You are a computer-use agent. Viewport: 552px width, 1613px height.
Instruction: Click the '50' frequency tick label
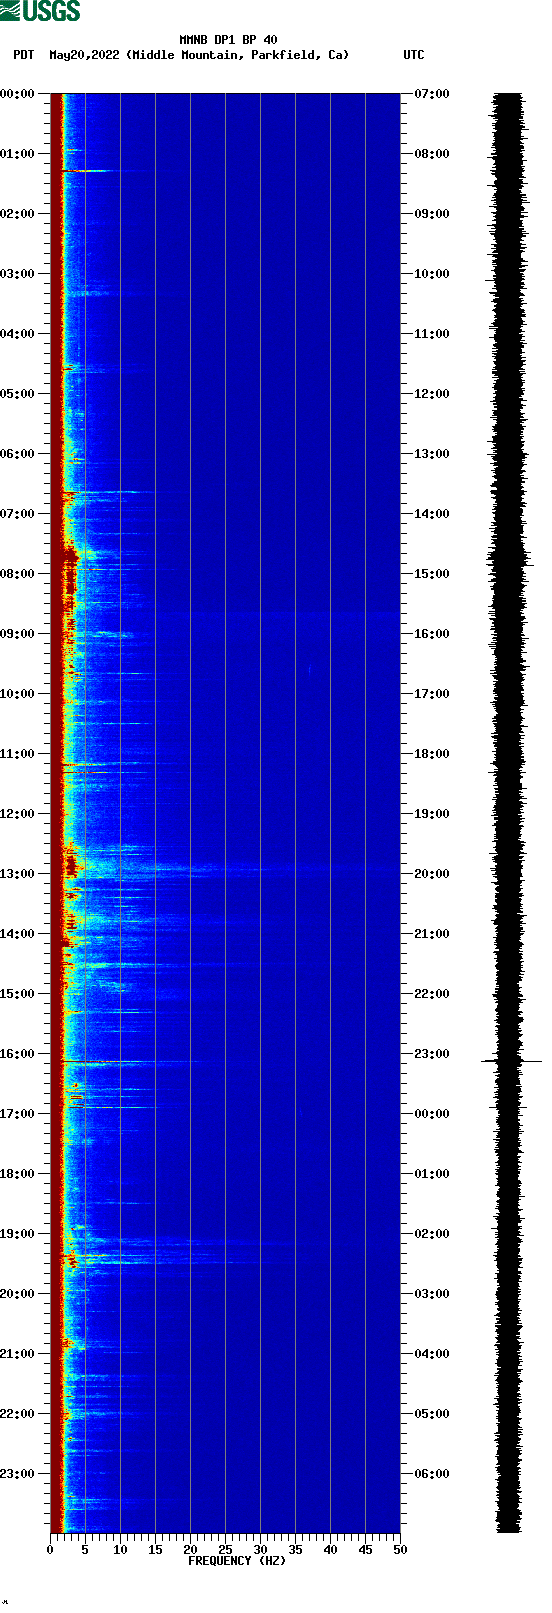[400, 1550]
